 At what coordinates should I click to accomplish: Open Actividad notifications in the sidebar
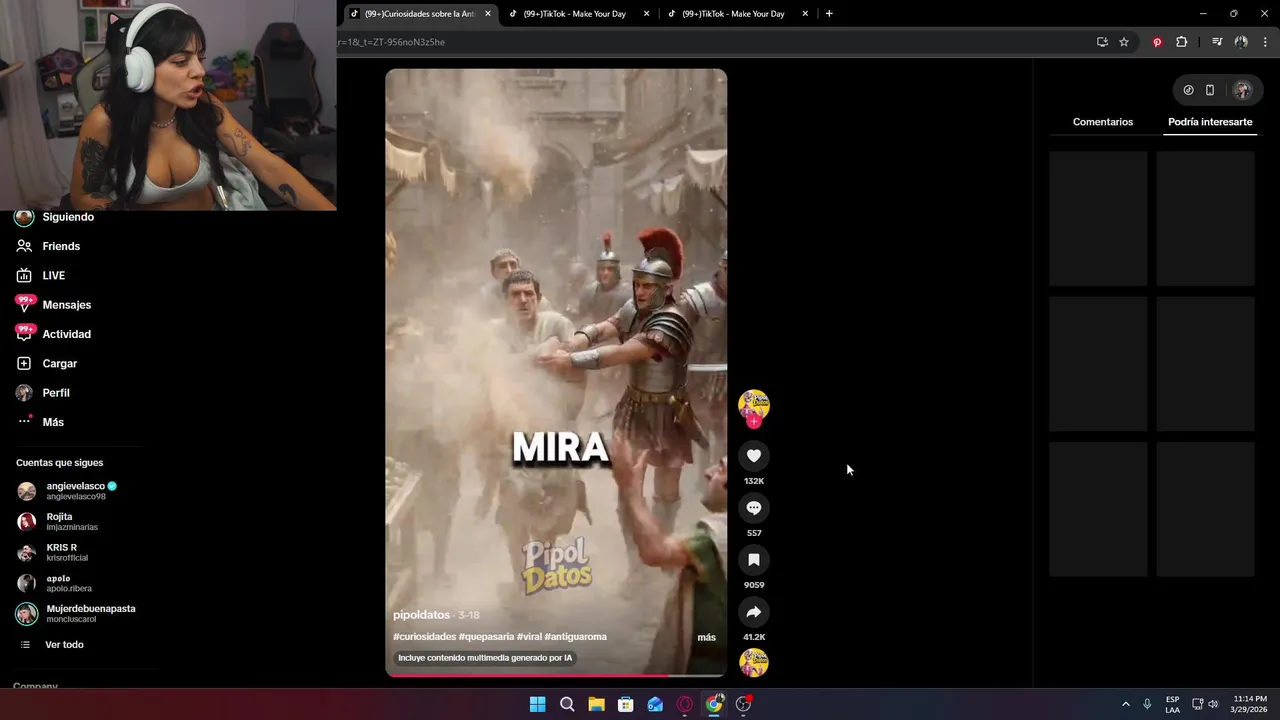coord(66,334)
